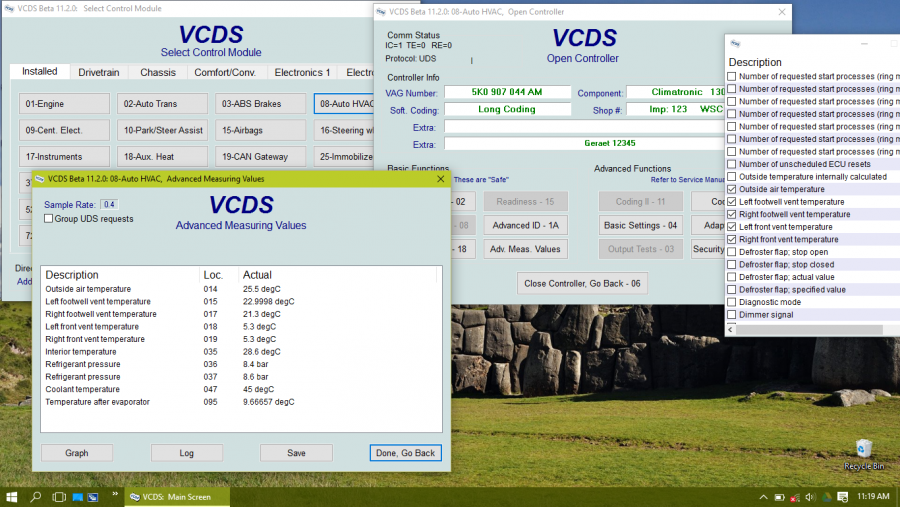Check Outside temperature internally calculated
900x507 pixels.
coord(732,177)
